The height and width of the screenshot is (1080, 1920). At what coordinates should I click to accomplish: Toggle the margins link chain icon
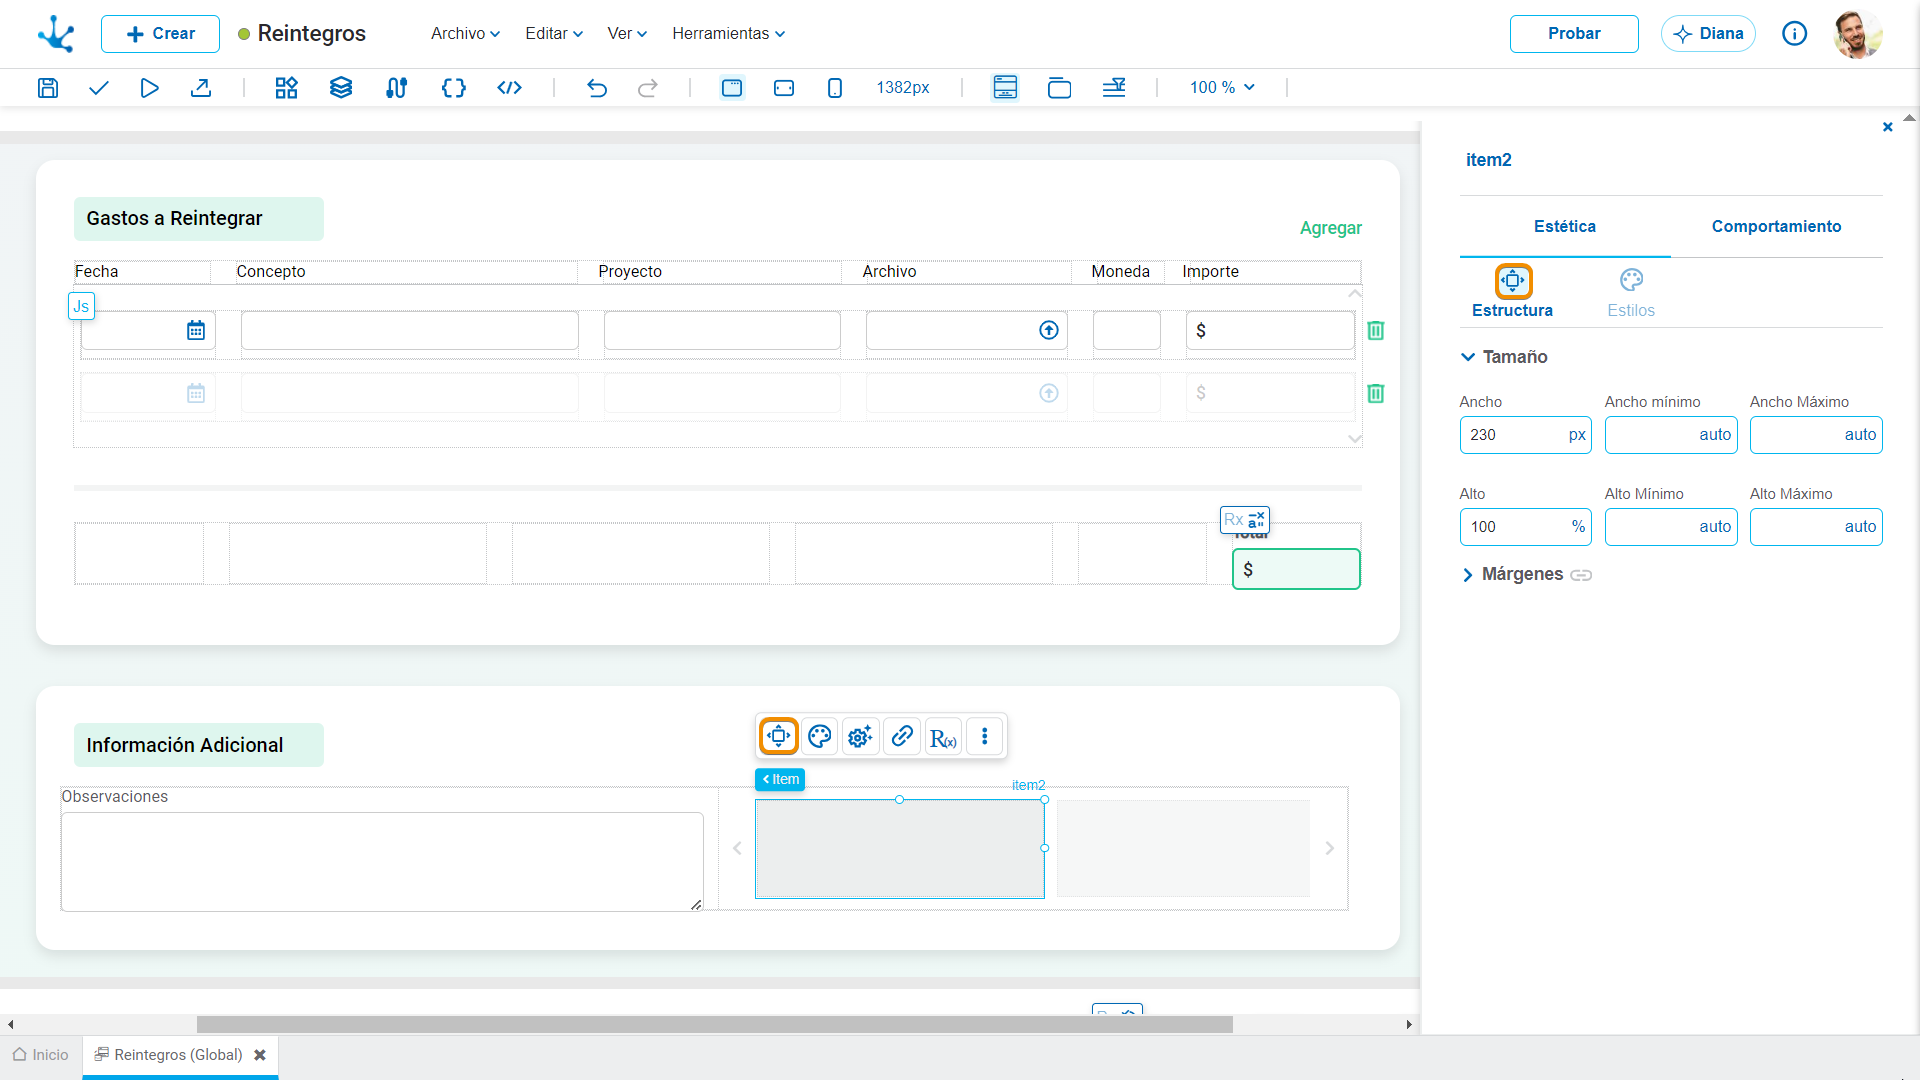click(x=1581, y=575)
